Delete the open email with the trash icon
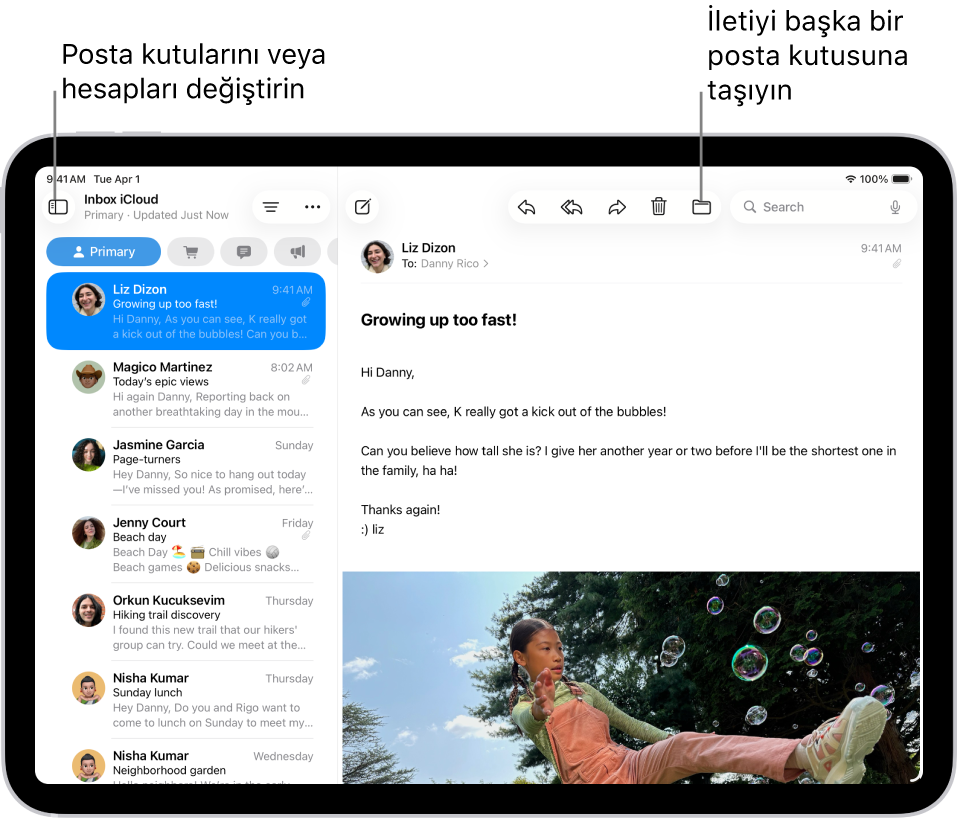The width and height of the screenshot is (960, 819). tap(659, 207)
